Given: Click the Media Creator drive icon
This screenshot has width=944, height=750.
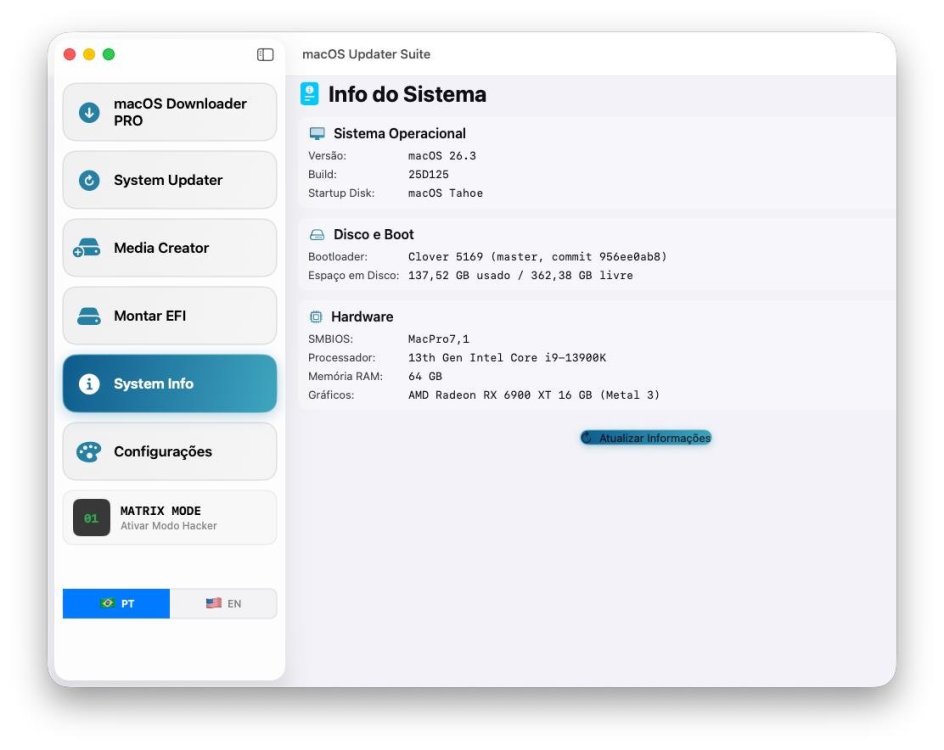Looking at the screenshot, I should tap(87, 248).
